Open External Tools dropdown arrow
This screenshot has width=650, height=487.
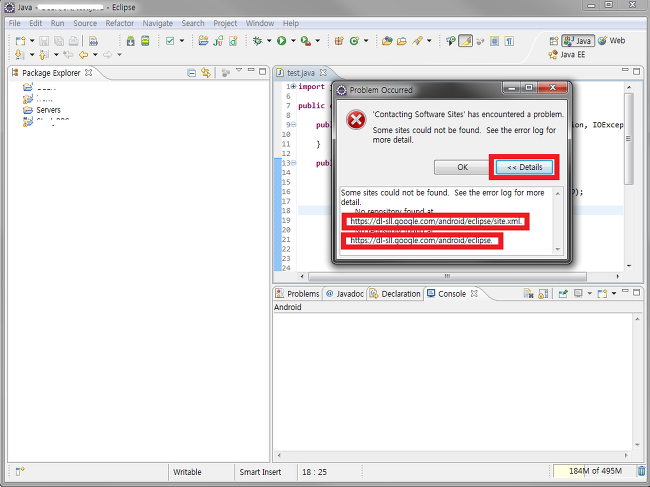point(318,41)
